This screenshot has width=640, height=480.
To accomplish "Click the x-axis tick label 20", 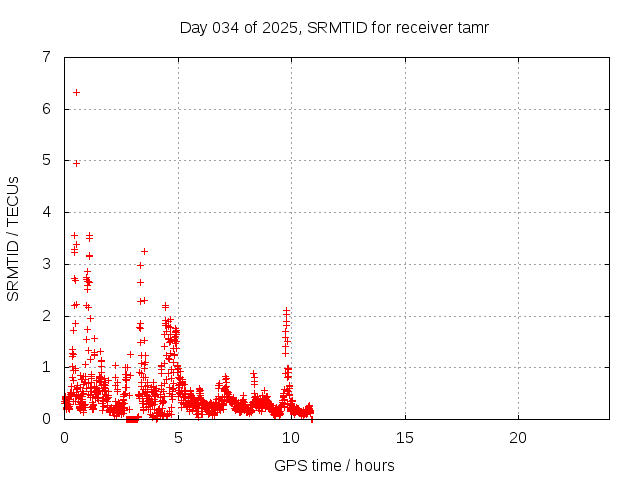I will tap(518, 437).
